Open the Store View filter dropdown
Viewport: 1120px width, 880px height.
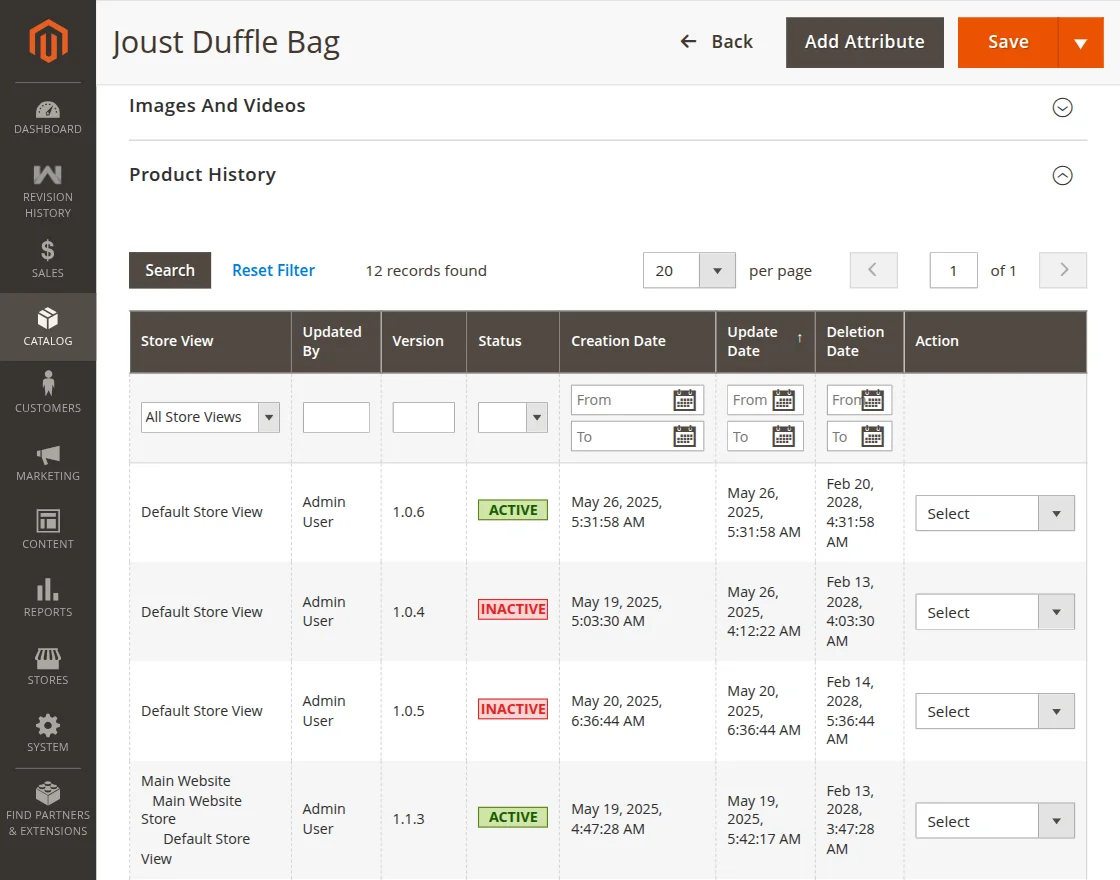click(x=210, y=417)
